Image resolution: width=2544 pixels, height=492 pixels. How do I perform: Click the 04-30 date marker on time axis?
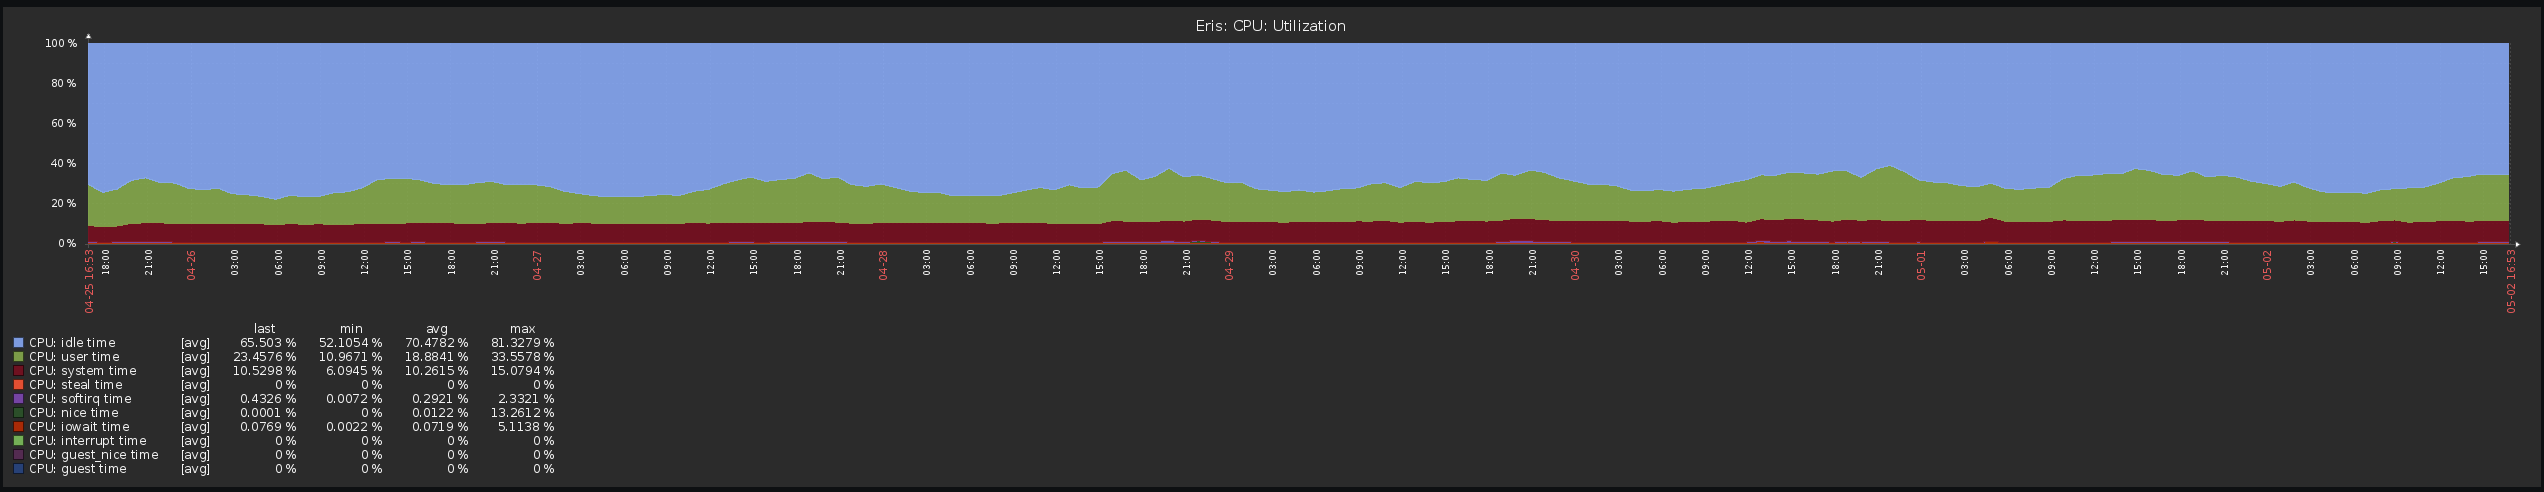(1575, 265)
